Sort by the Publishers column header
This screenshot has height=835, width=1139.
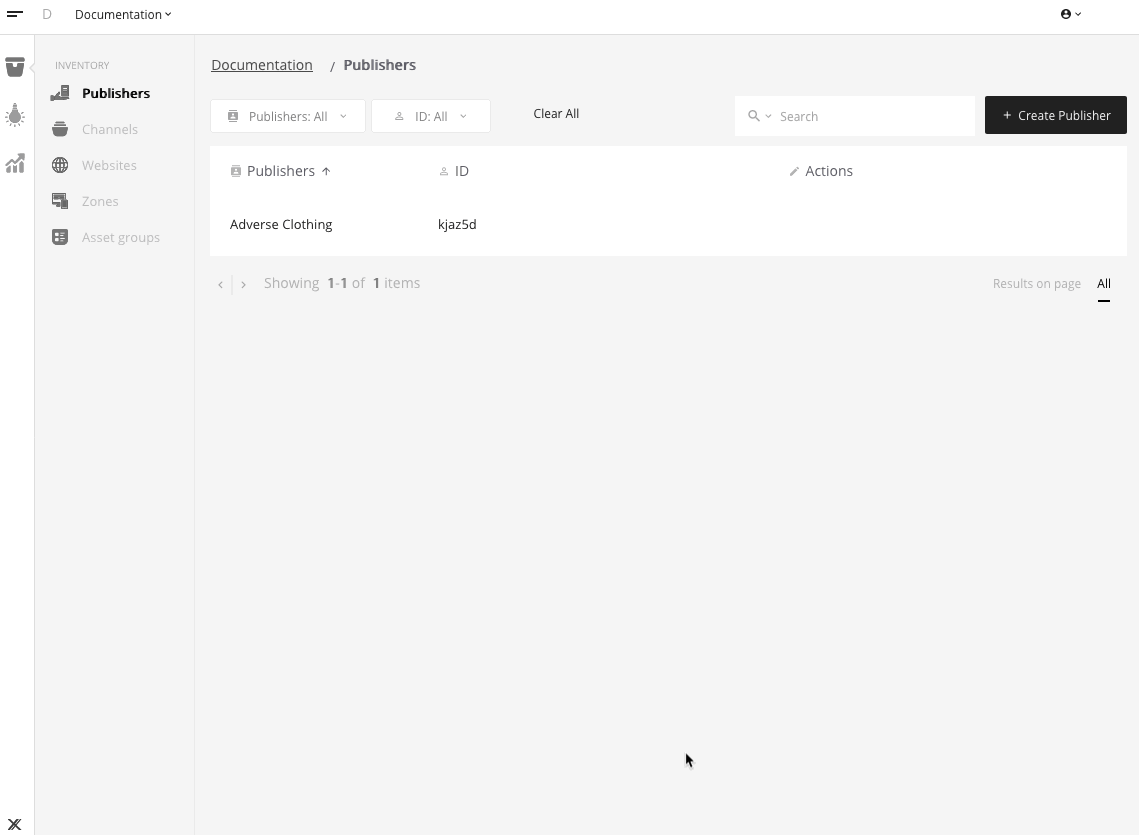(280, 171)
